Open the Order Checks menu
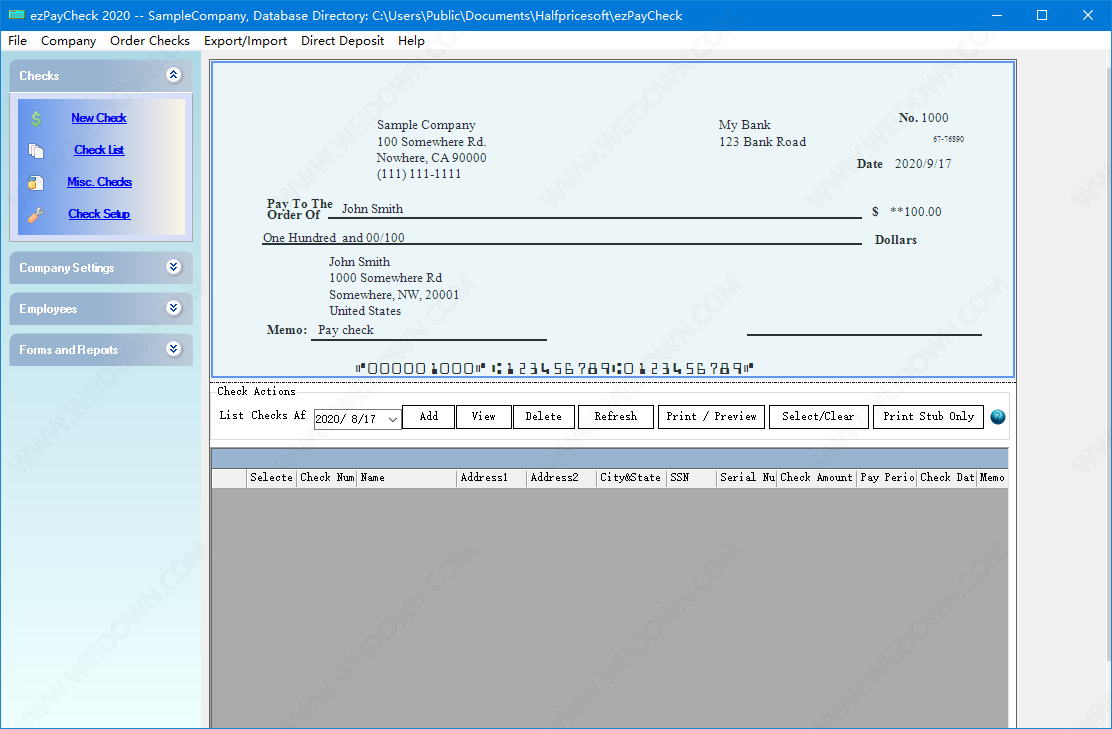This screenshot has height=729, width=1112. tap(150, 40)
